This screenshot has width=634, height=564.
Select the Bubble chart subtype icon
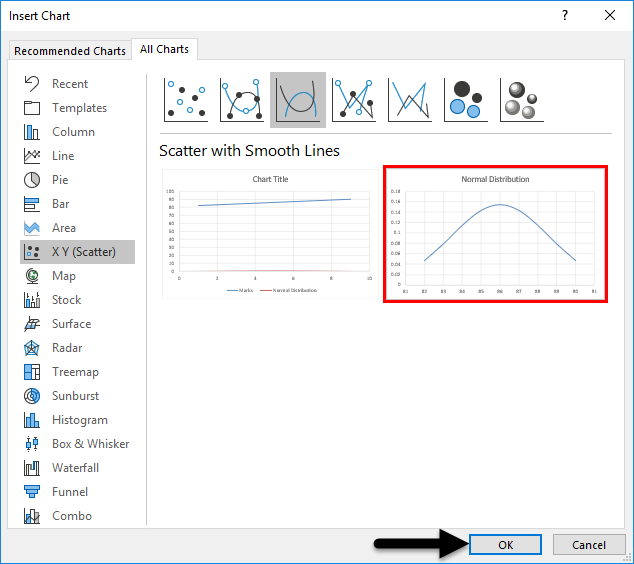click(466, 100)
